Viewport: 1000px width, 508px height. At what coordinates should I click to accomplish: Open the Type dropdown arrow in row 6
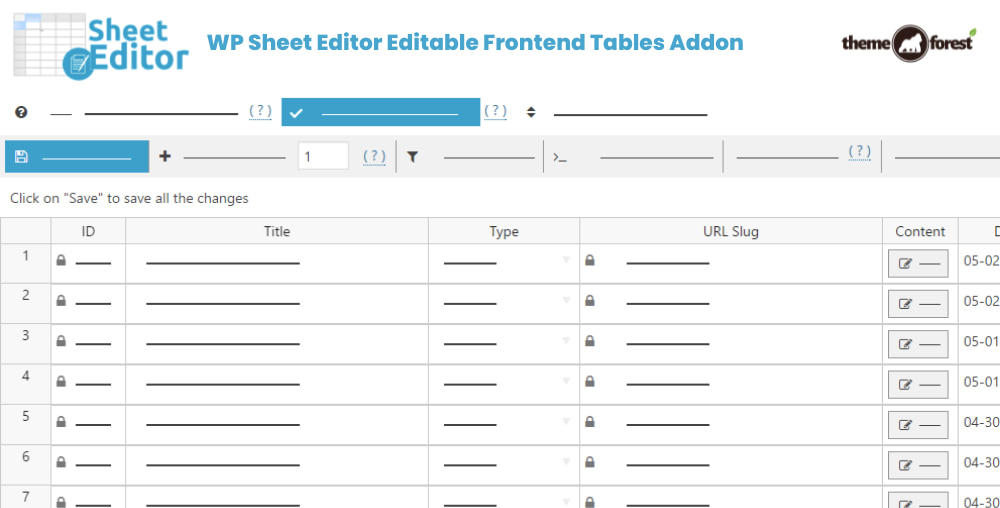566,462
